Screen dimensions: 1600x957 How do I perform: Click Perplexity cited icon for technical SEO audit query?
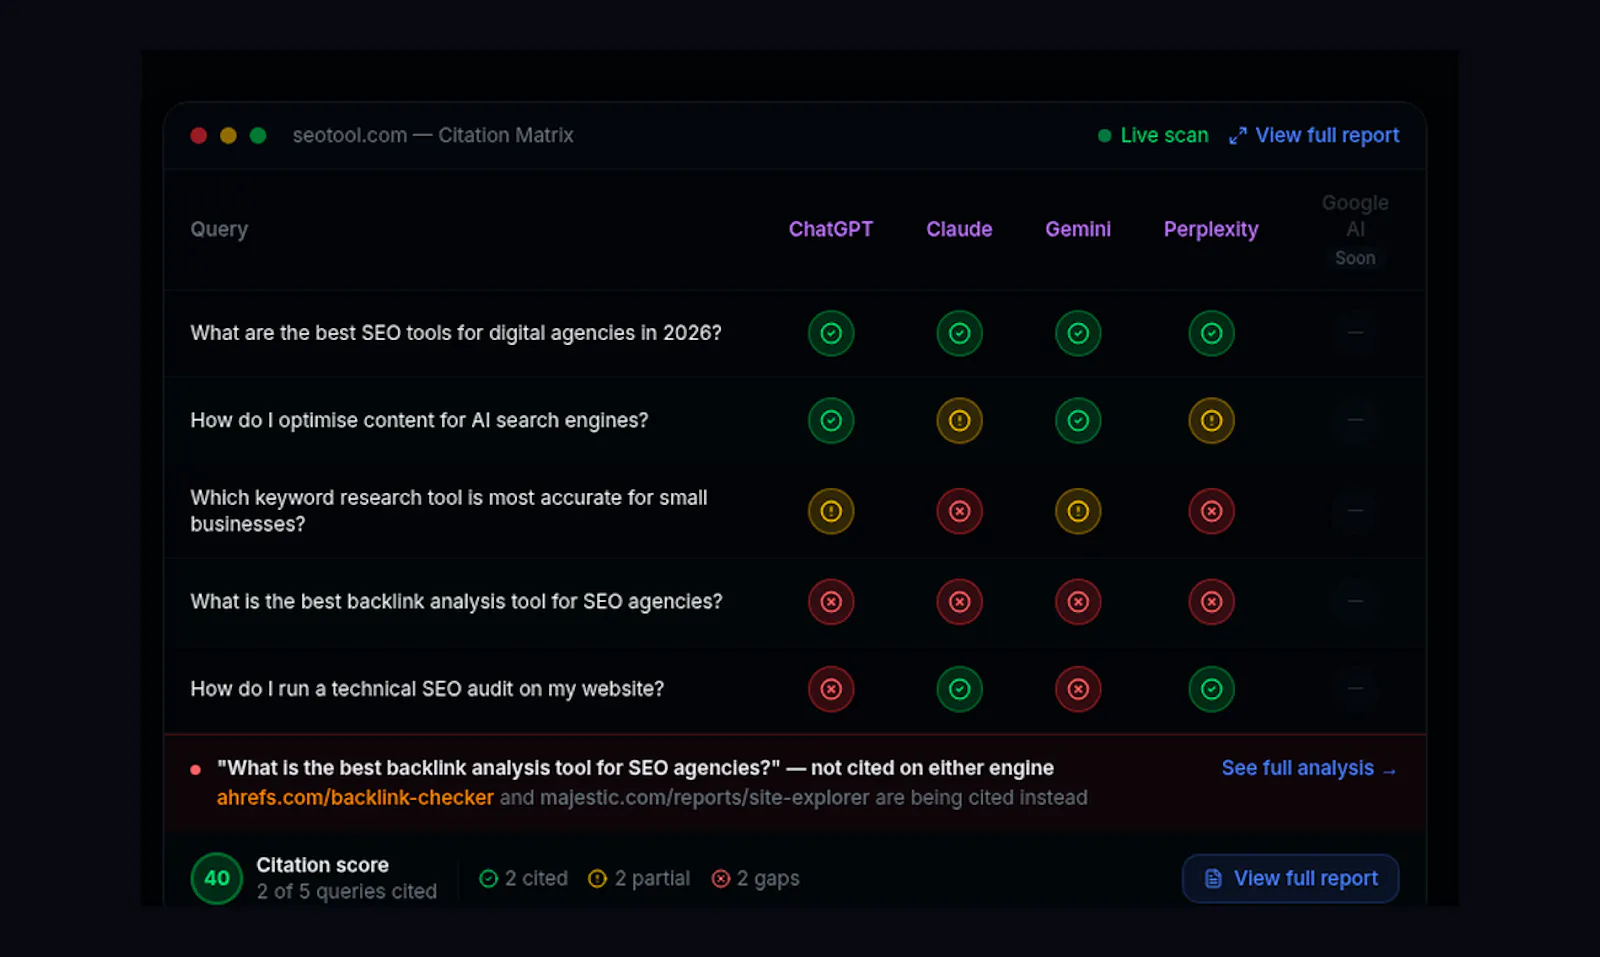click(x=1211, y=689)
